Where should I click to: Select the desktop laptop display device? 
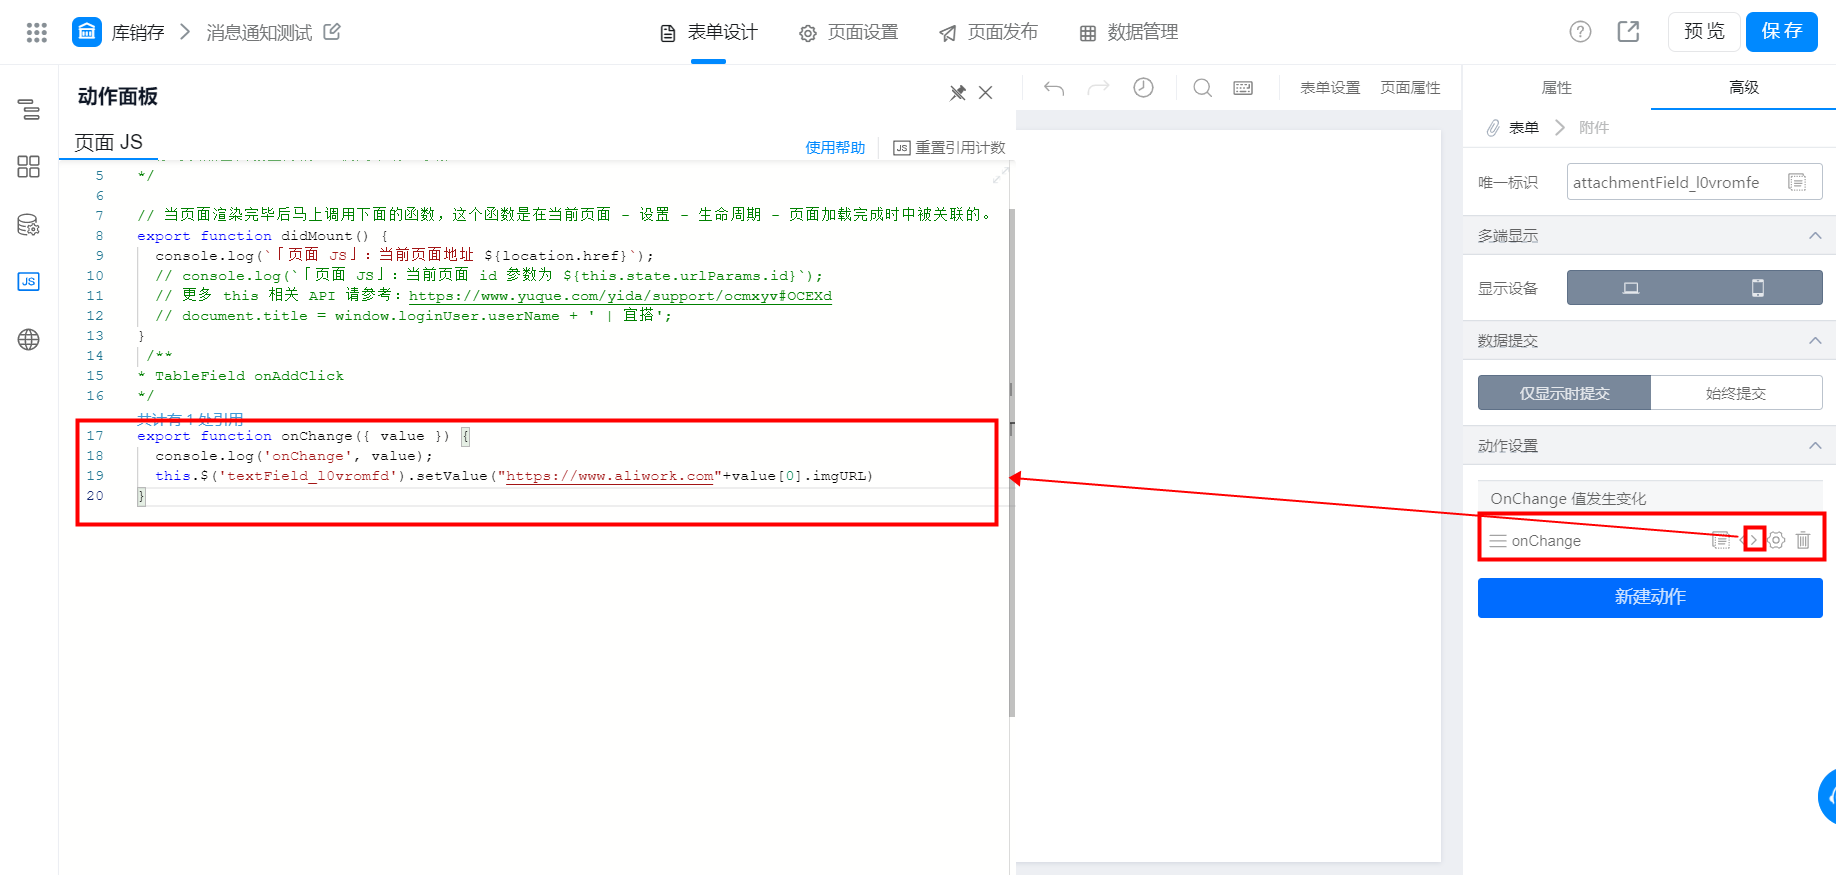pos(1631,288)
